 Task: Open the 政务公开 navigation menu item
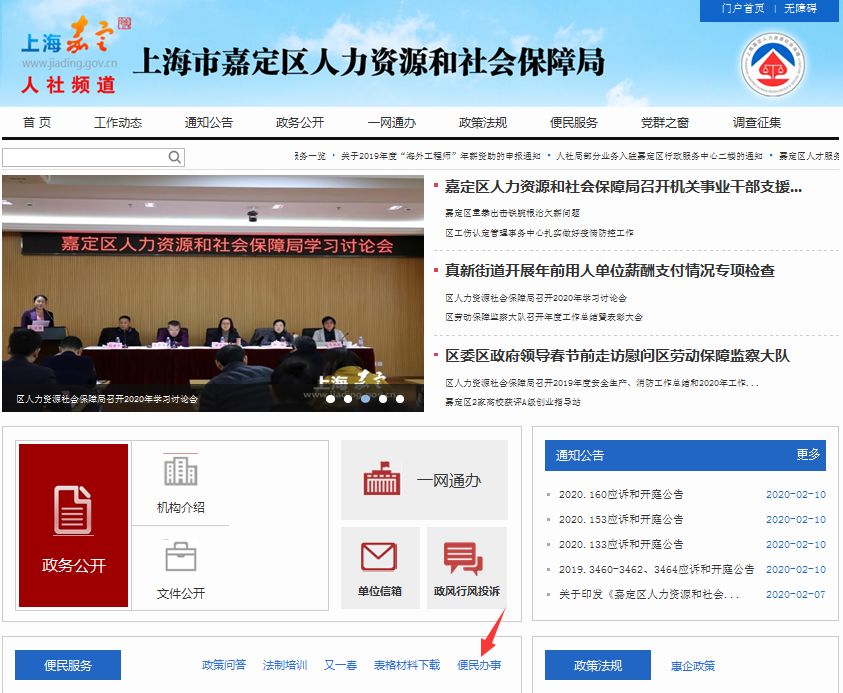click(299, 123)
